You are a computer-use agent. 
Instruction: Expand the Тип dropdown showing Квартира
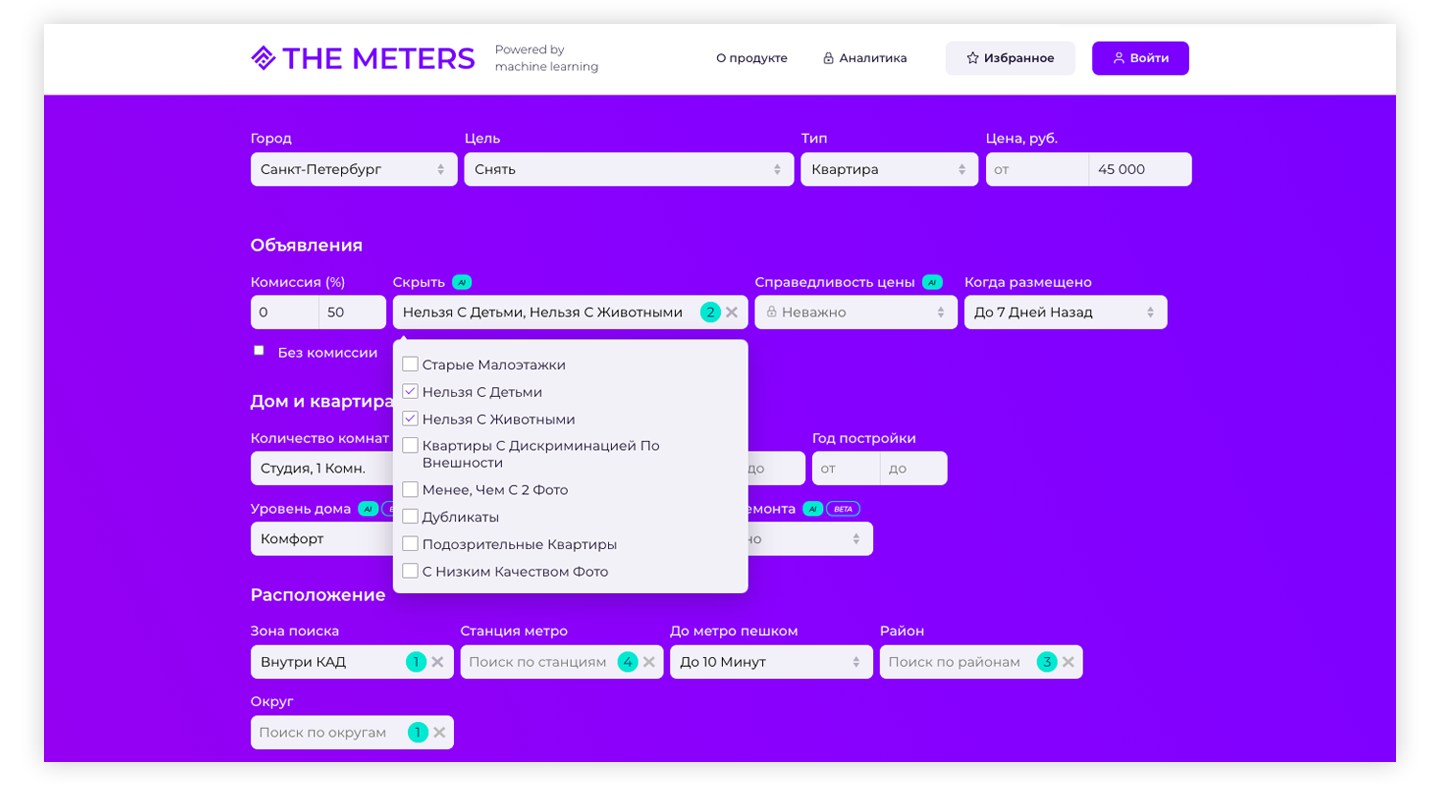point(888,169)
